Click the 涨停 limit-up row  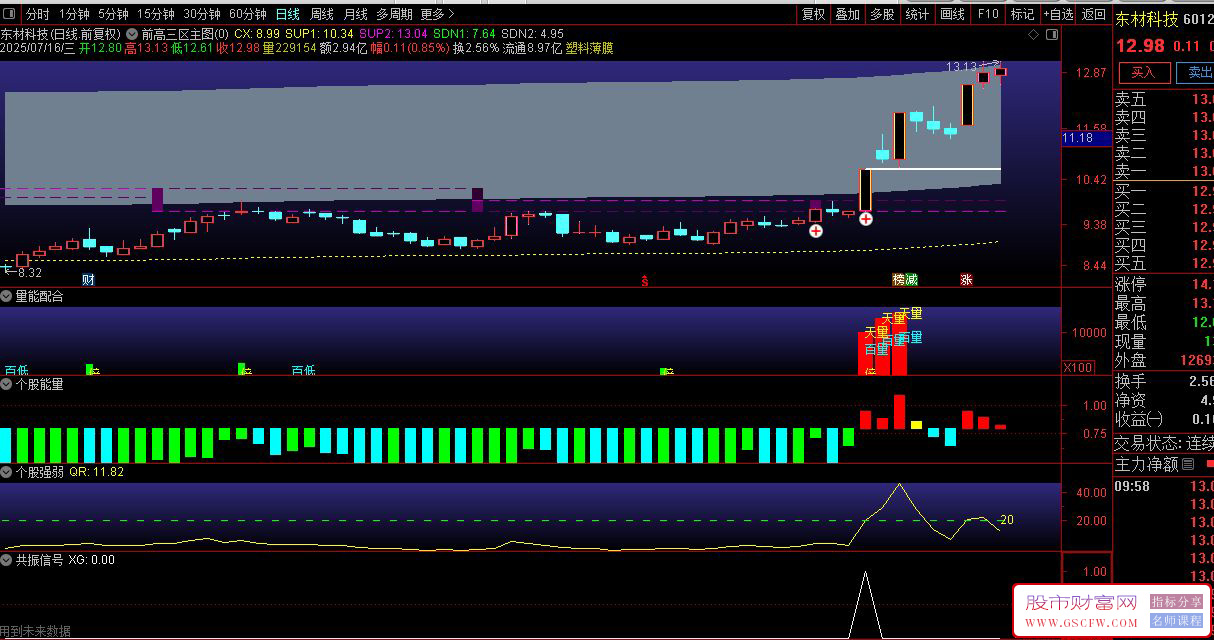pos(1164,284)
